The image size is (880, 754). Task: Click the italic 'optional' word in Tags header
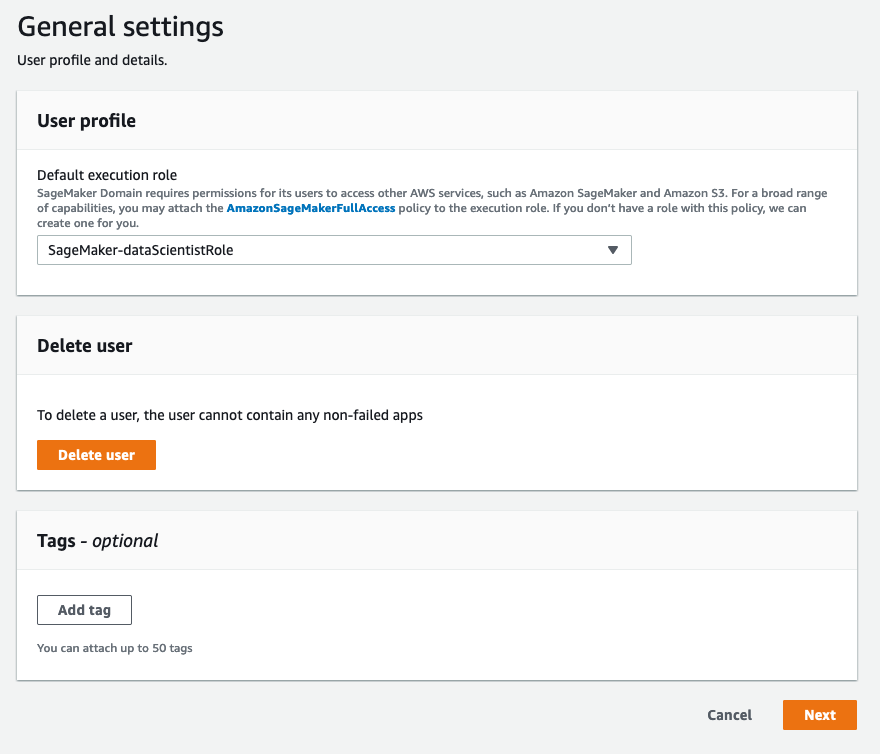tap(125, 541)
